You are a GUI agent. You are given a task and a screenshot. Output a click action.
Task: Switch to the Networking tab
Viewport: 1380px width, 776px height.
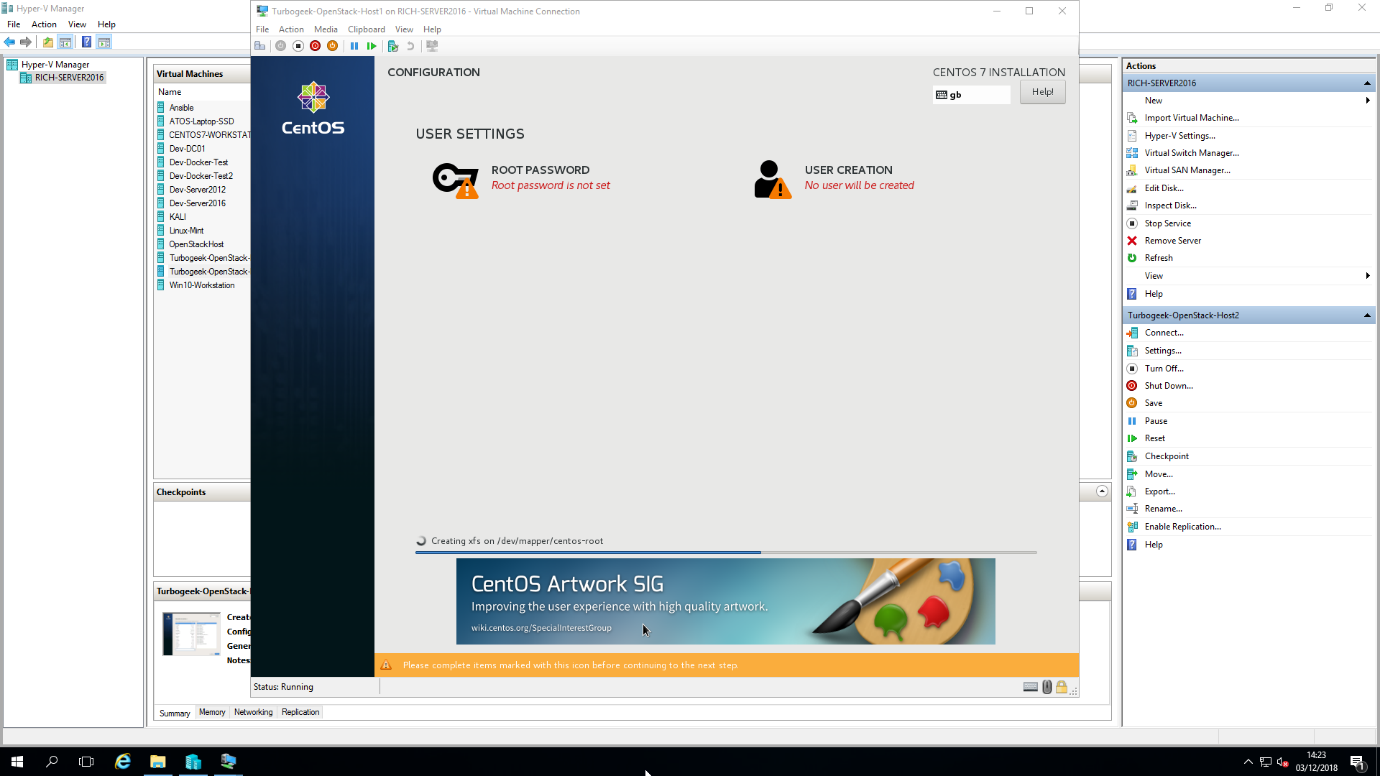[253, 712]
